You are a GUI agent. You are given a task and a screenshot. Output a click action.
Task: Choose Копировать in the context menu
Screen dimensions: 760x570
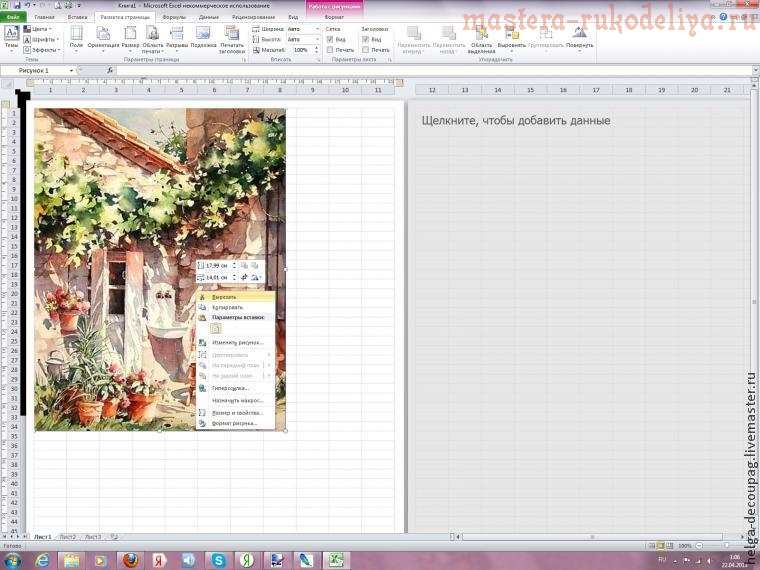236,307
